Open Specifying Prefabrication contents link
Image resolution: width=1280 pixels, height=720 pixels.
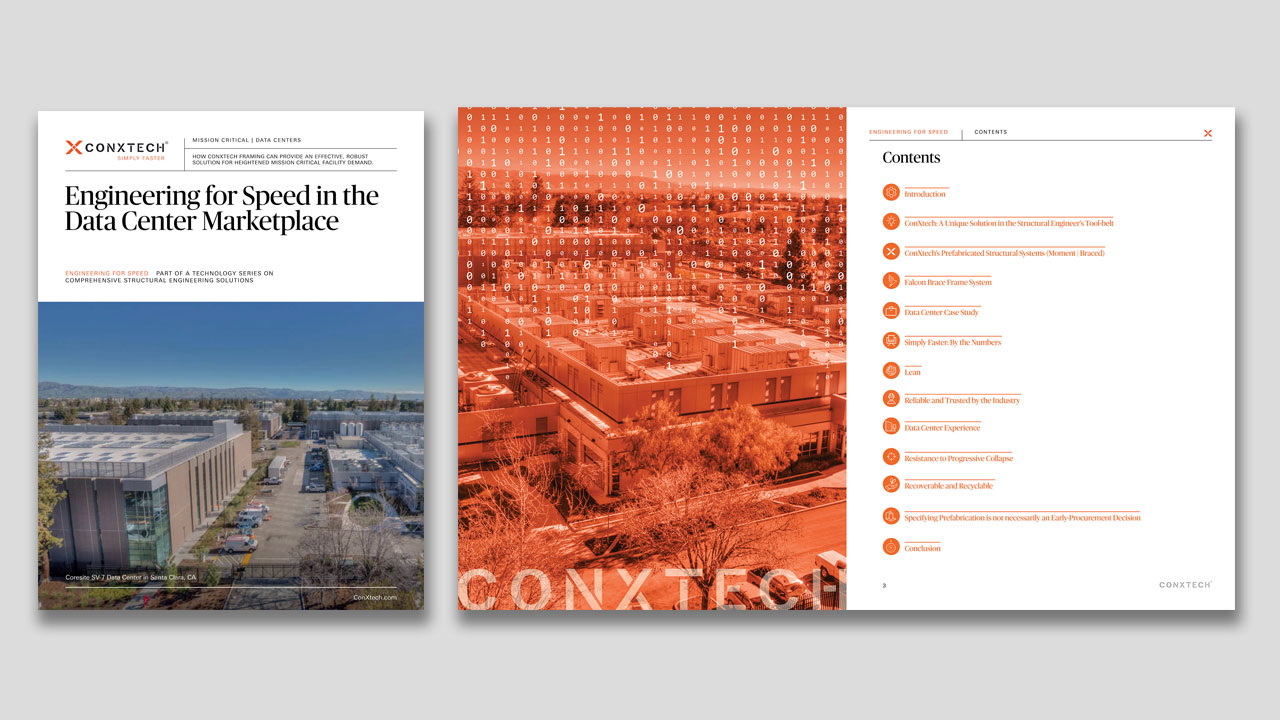click(x=1021, y=518)
